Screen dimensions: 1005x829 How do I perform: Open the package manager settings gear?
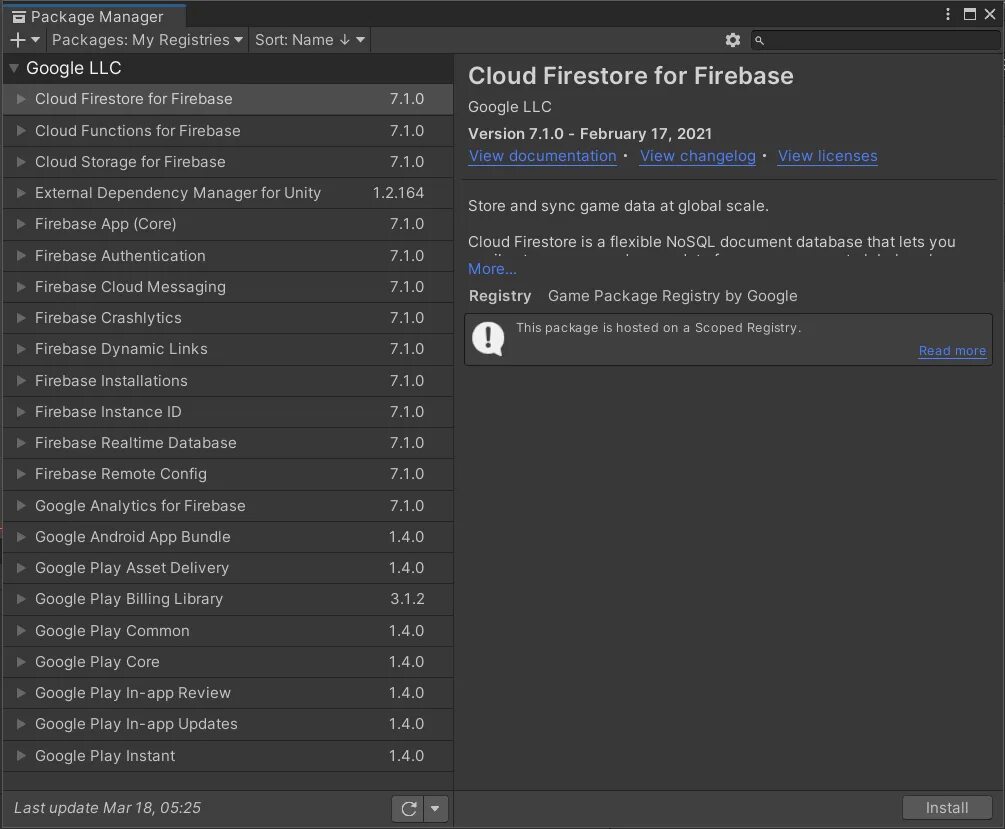tap(733, 40)
